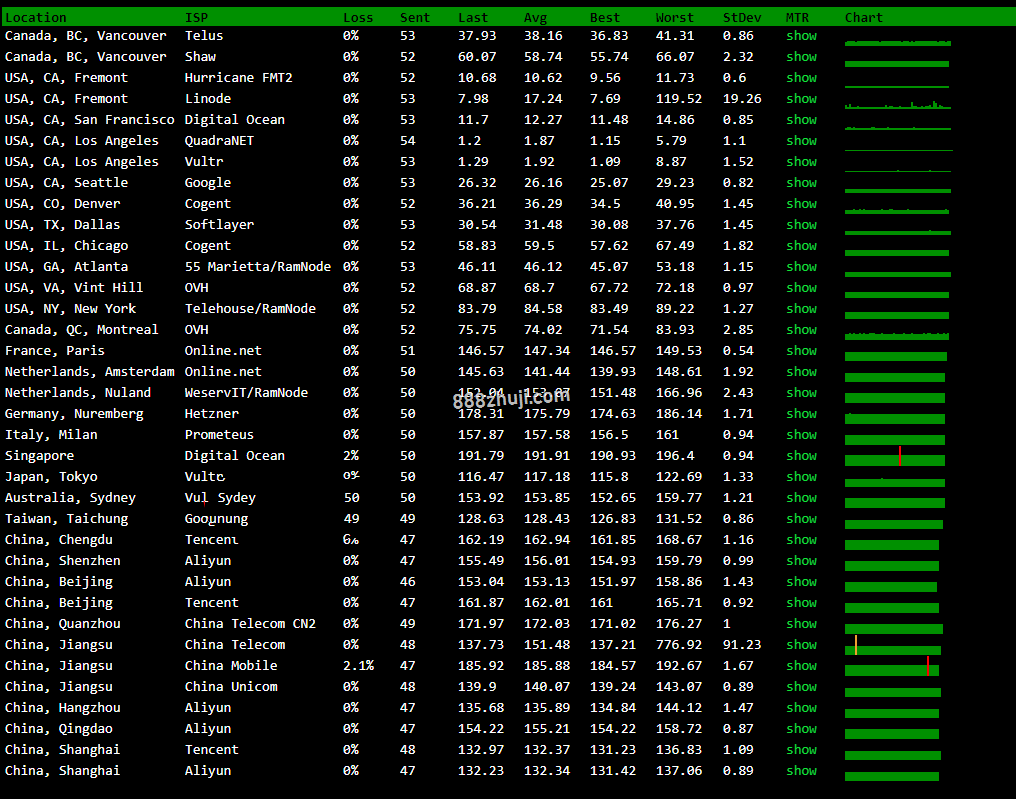Click the Location column header
This screenshot has height=799, width=1016.
36,17
